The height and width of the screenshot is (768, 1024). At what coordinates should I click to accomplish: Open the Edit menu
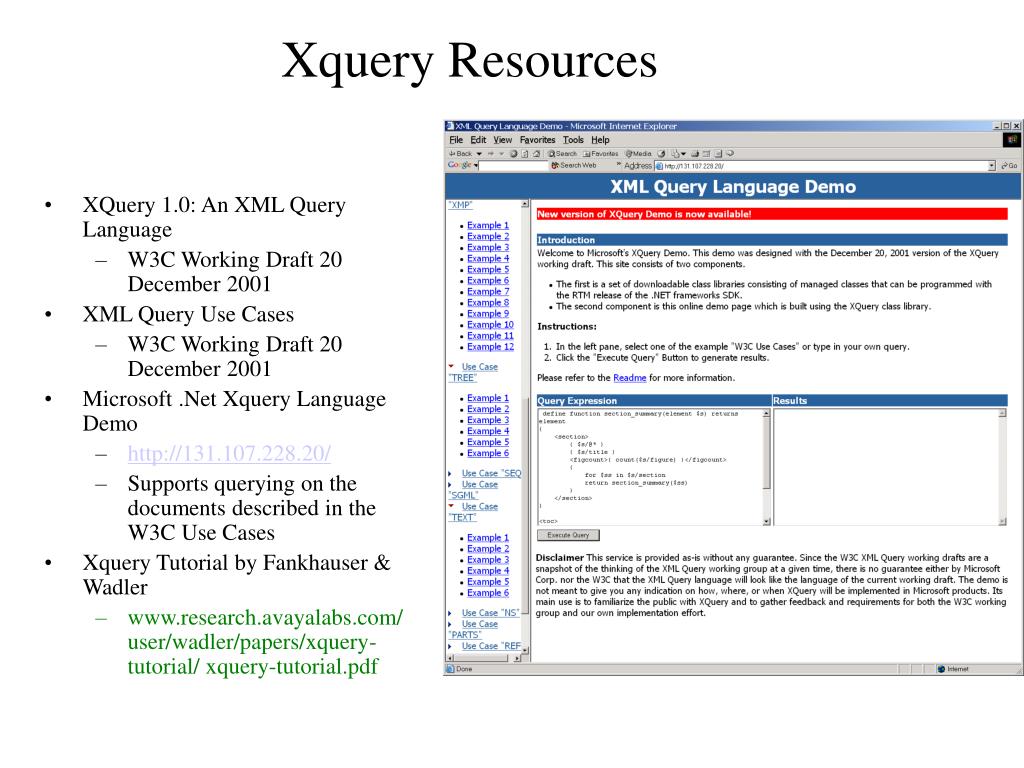pyautogui.click(x=478, y=140)
